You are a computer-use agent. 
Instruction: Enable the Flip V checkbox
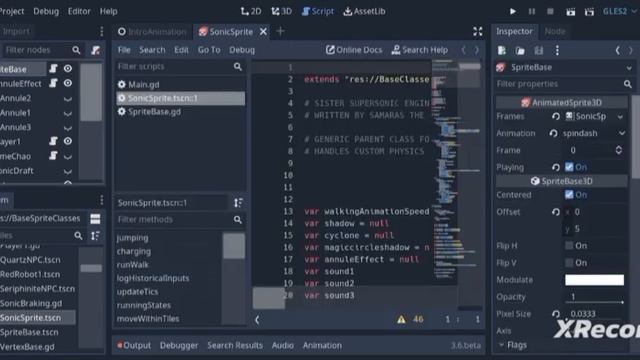569,263
